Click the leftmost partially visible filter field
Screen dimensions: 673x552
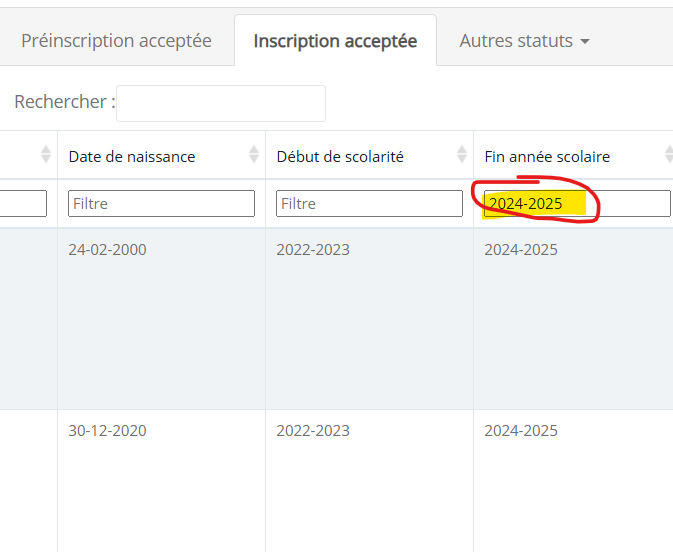point(23,203)
